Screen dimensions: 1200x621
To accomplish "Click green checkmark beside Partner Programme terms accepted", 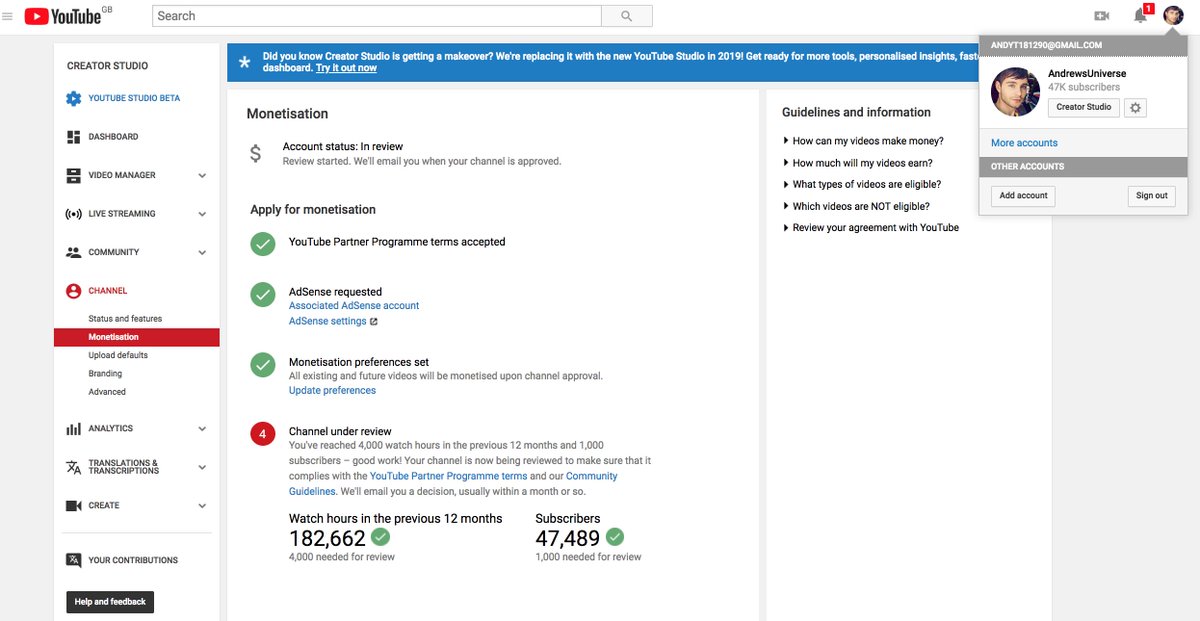I will pyautogui.click(x=263, y=243).
